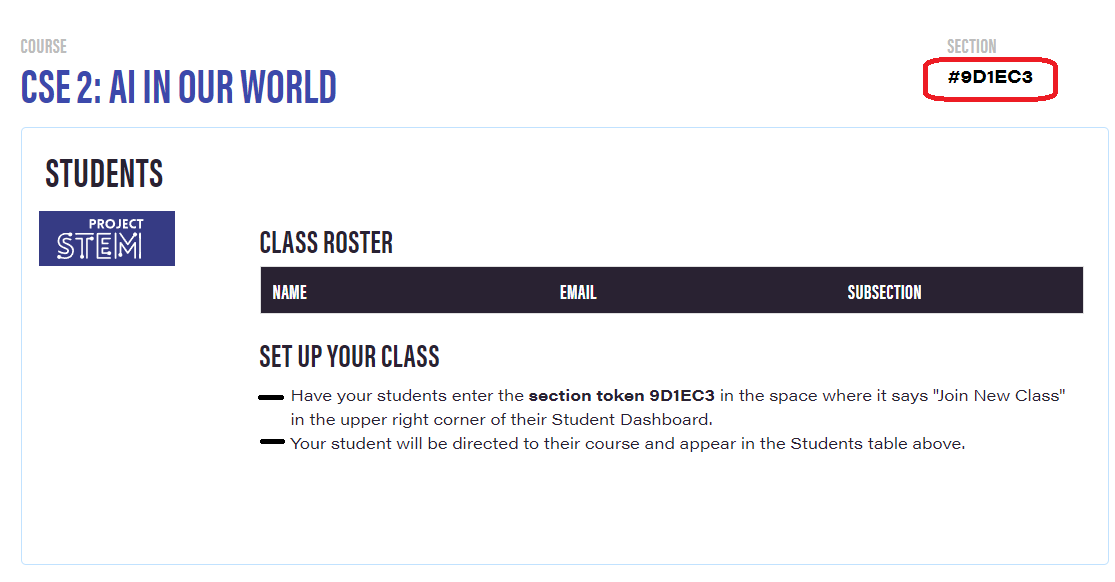Click the Students heading
This screenshot has height=582, width=1115.
coord(104,174)
